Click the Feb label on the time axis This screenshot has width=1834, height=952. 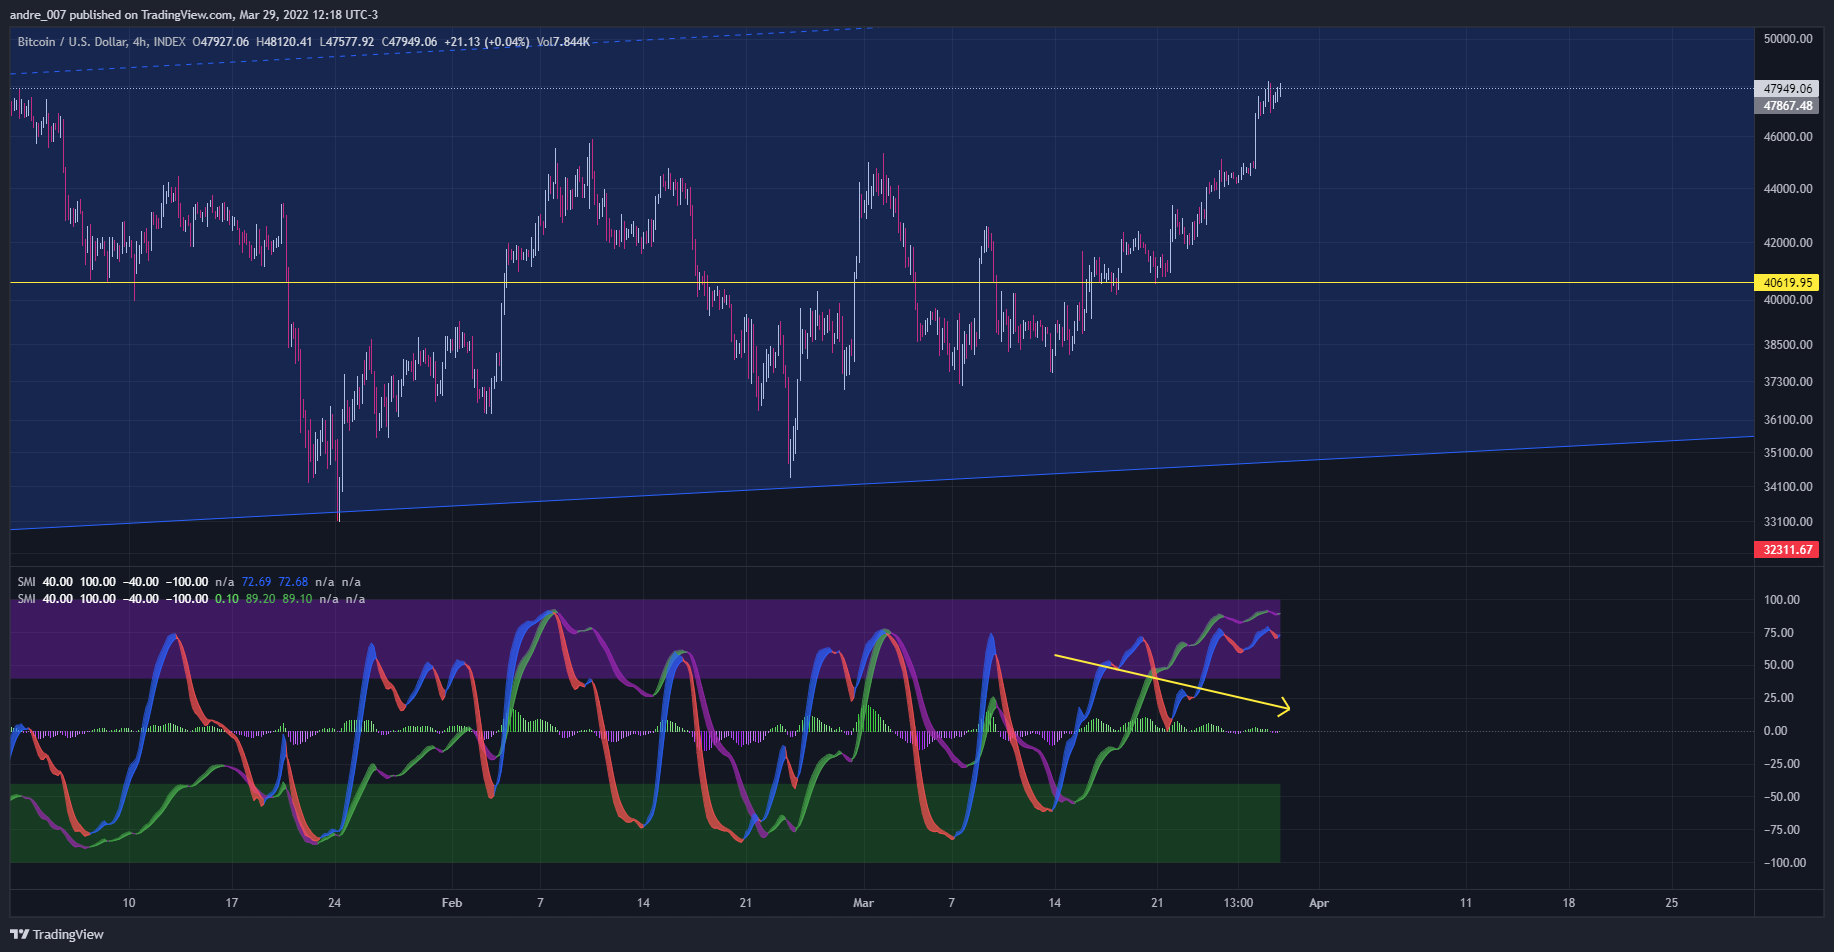point(452,903)
